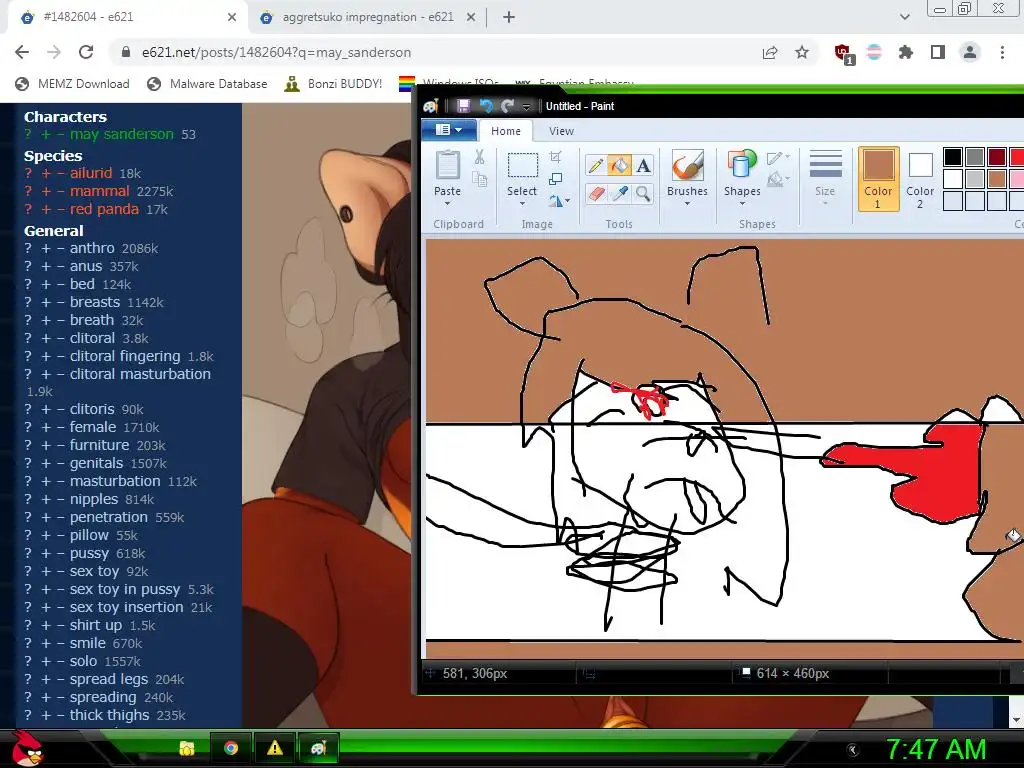Expand the Select dropdown arrow
1024x768 pixels.
[522, 204]
